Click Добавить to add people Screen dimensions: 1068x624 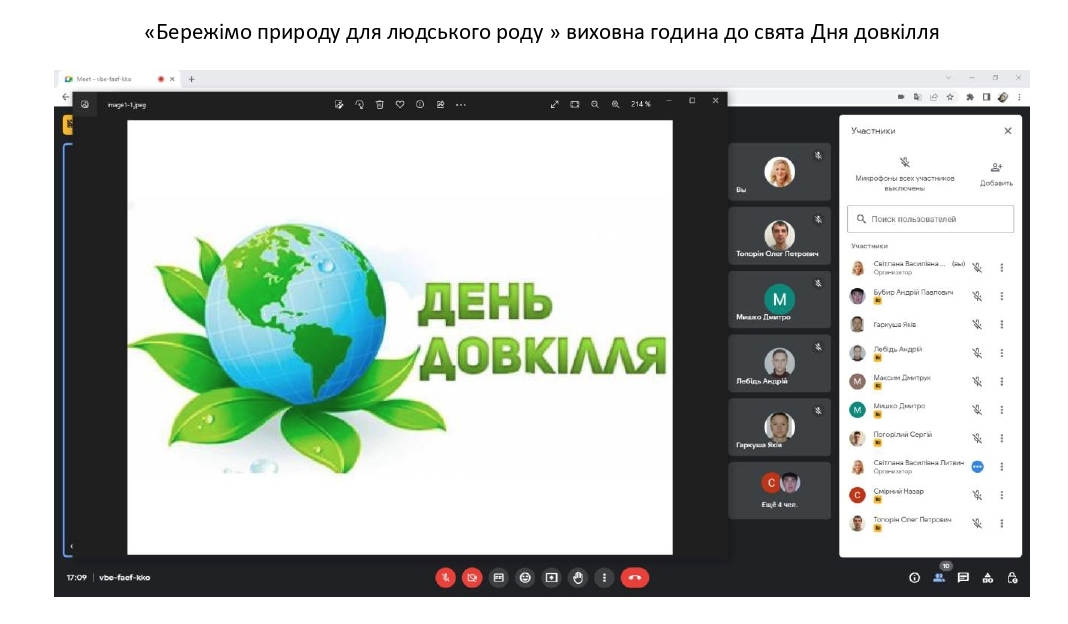[x=996, y=174]
